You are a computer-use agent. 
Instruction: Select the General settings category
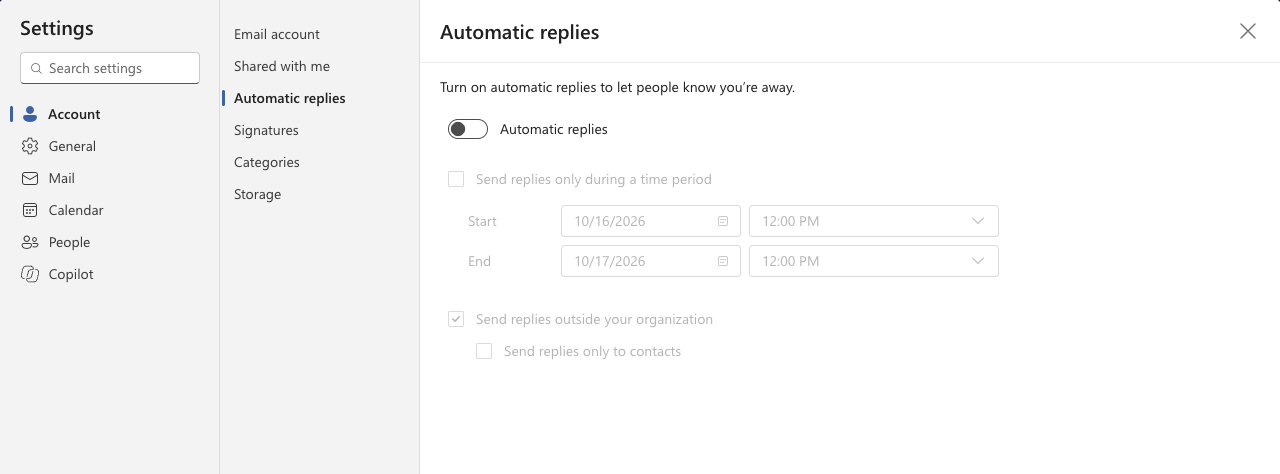coord(110,146)
